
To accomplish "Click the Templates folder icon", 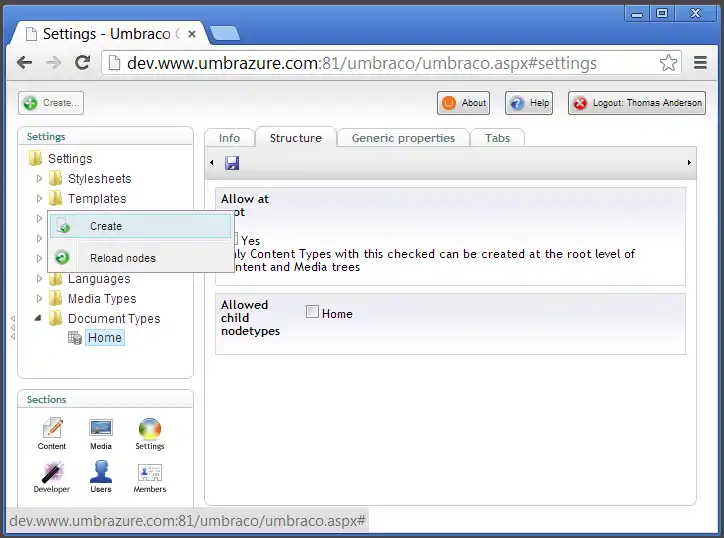I will pos(55,198).
